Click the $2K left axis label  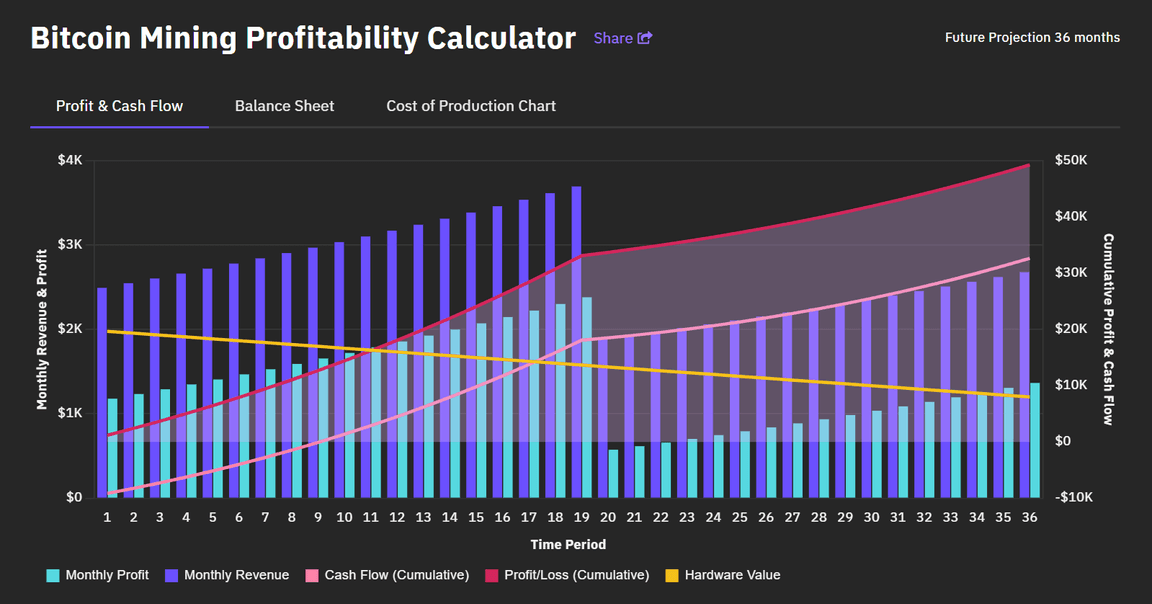(x=71, y=328)
